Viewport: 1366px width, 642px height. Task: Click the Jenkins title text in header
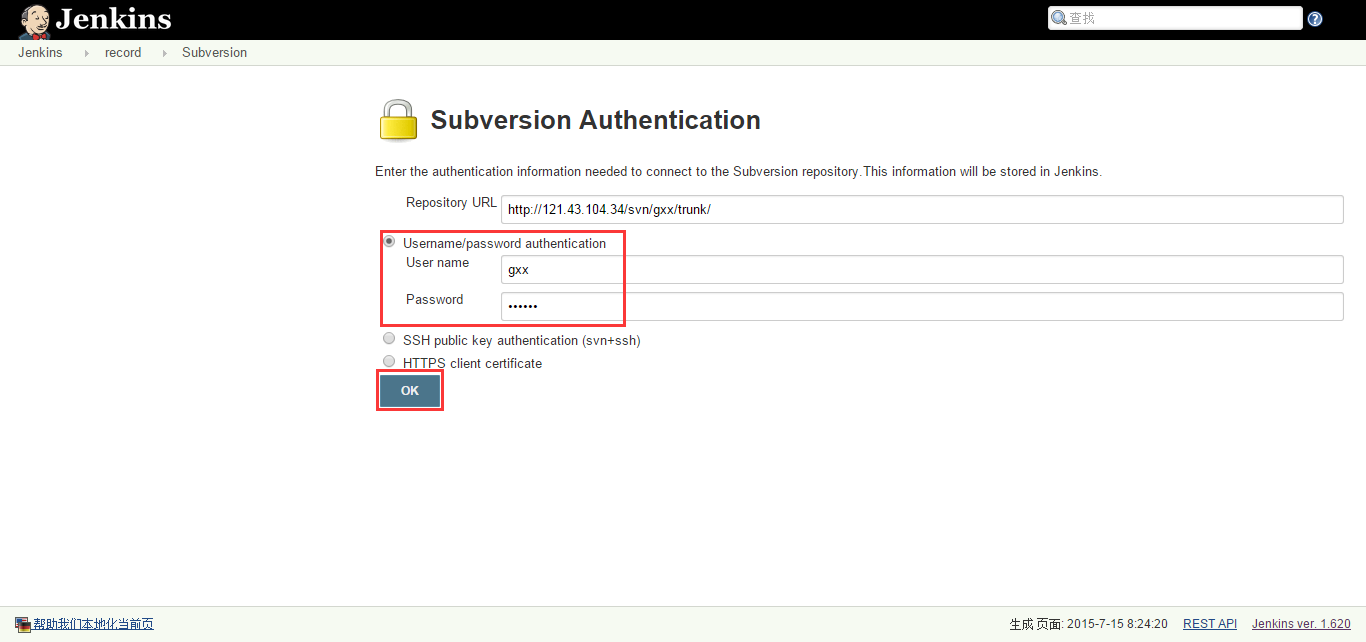[x=114, y=19]
